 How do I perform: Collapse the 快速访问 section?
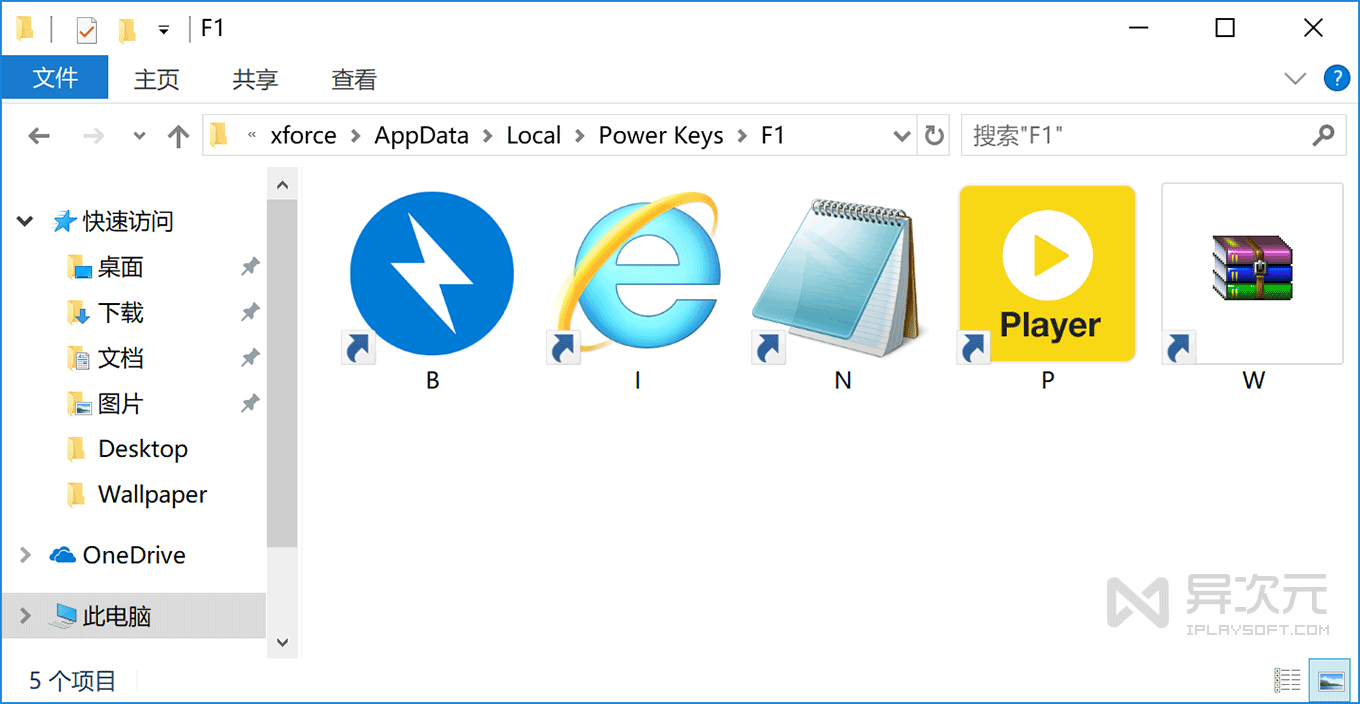(x=23, y=221)
